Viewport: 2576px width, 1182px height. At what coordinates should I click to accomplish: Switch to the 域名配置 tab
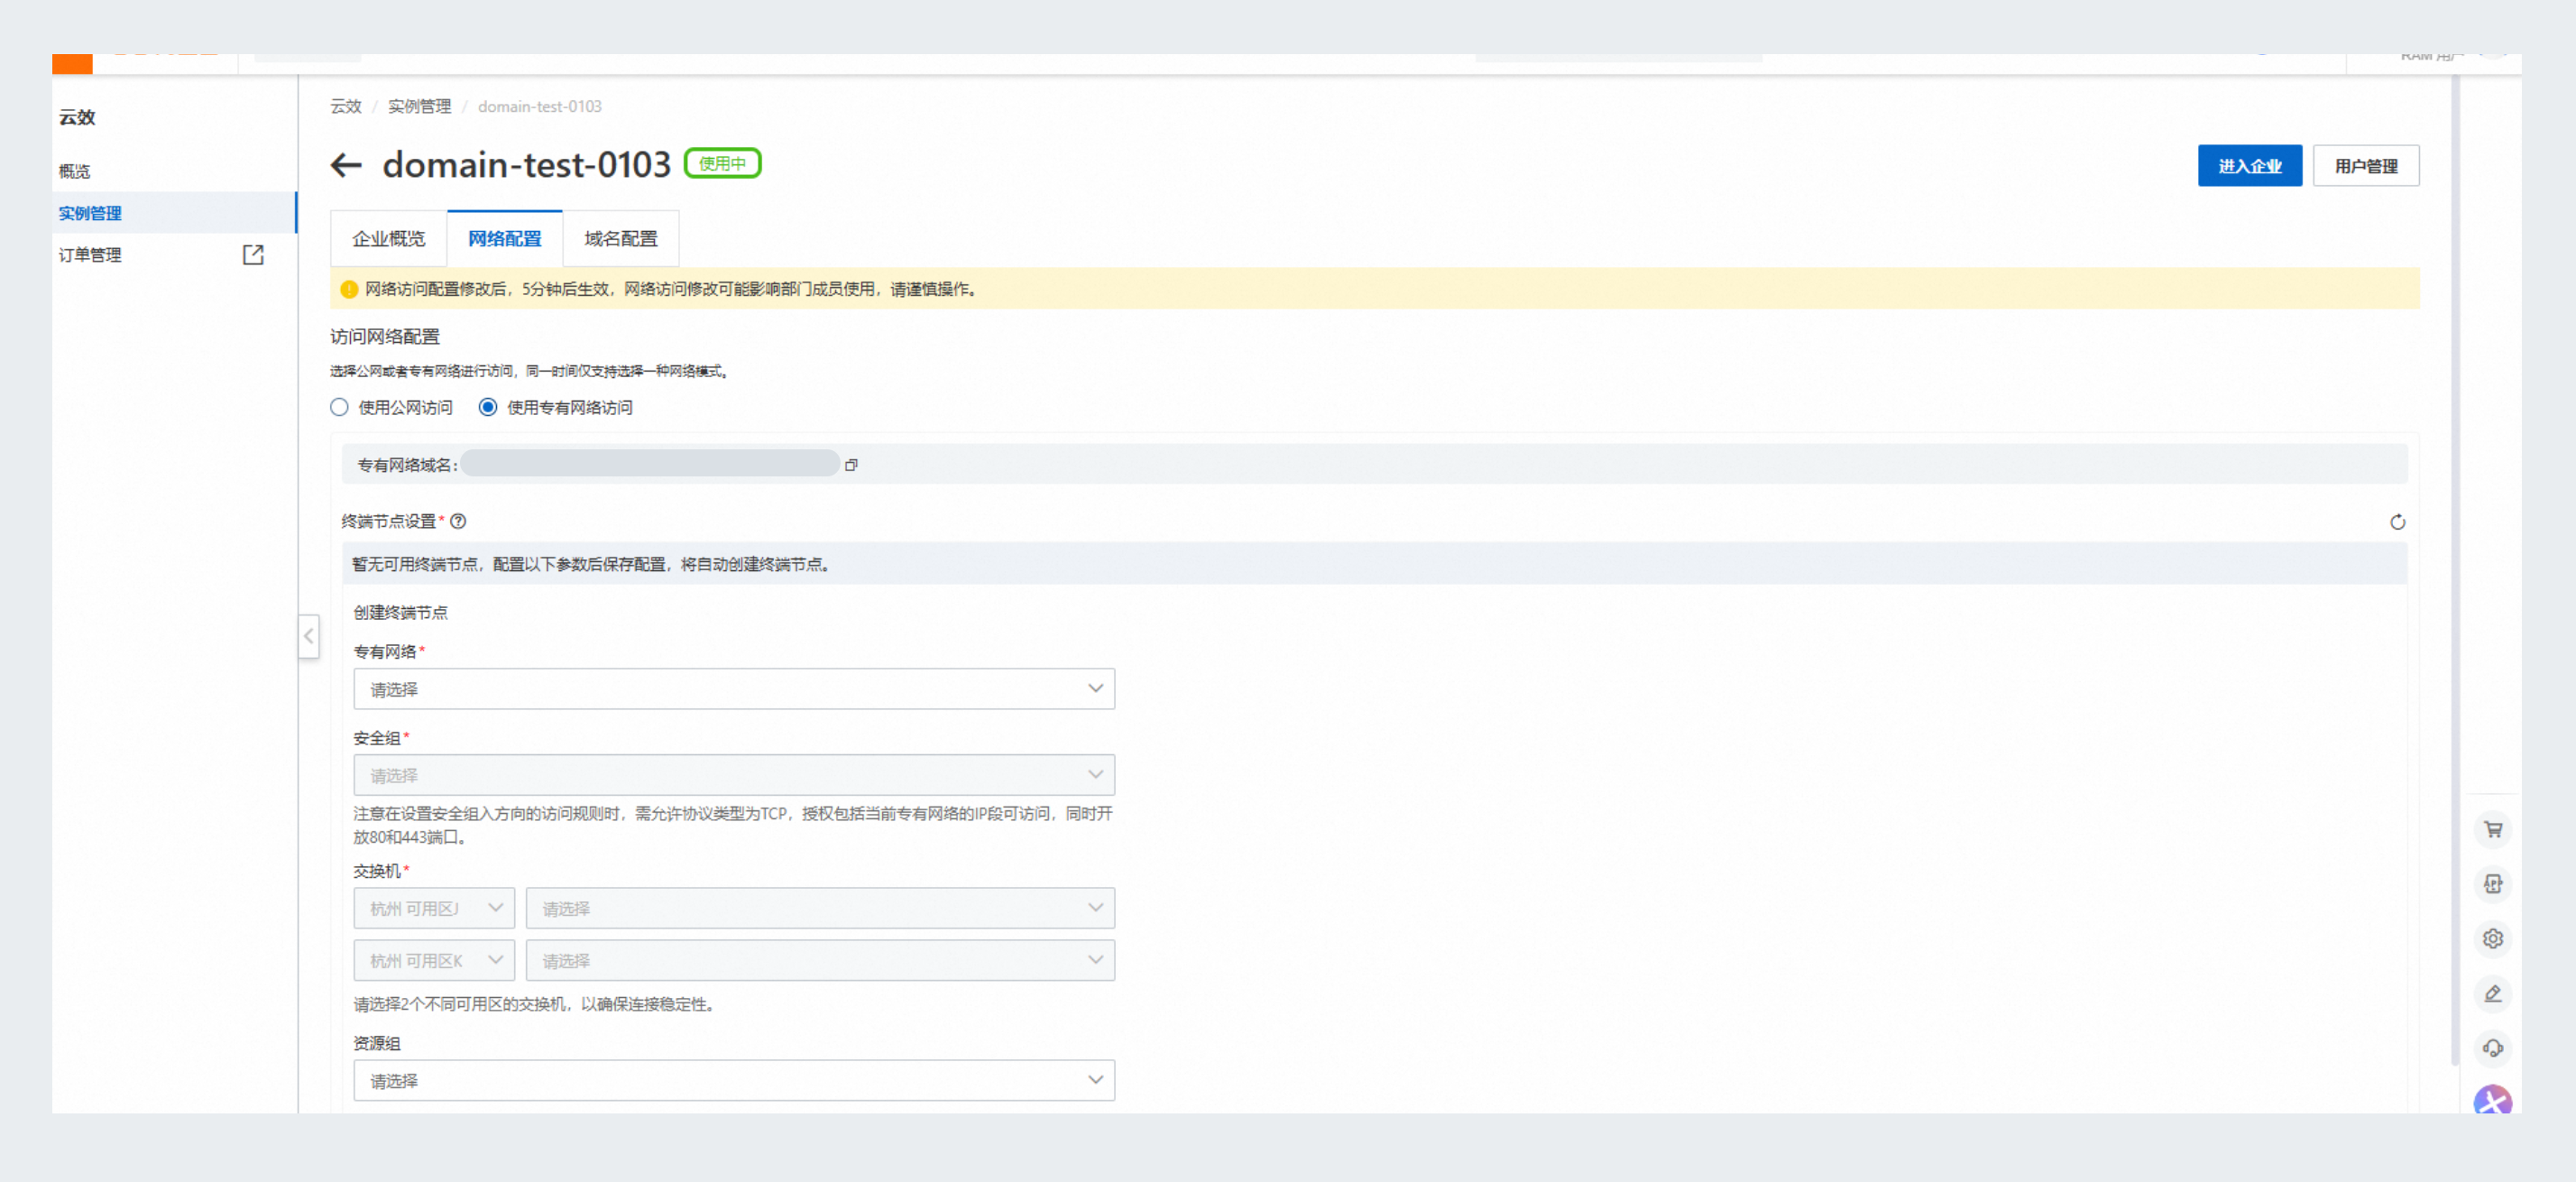pyautogui.click(x=621, y=239)
